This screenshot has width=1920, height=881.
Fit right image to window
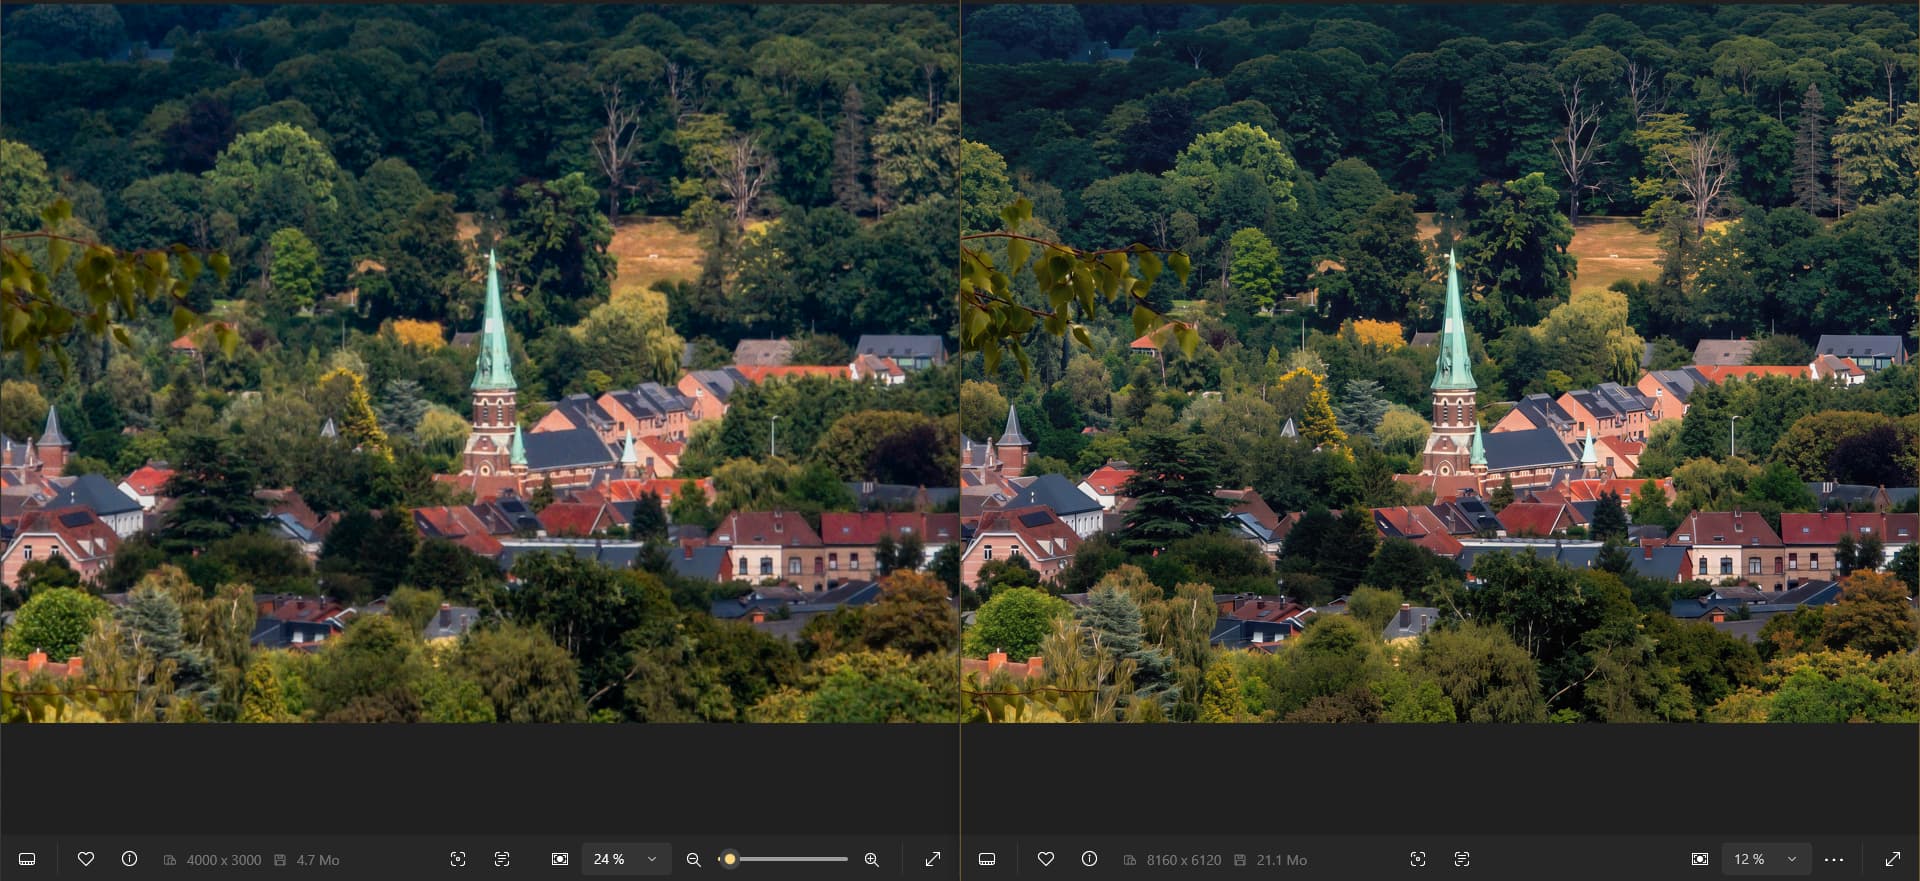pos(1700,859)
